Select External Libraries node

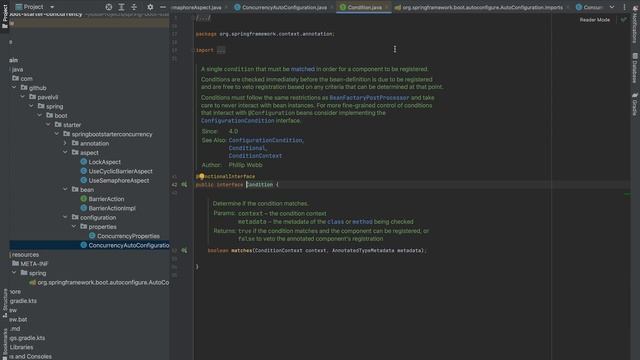[x=21, y=347]
